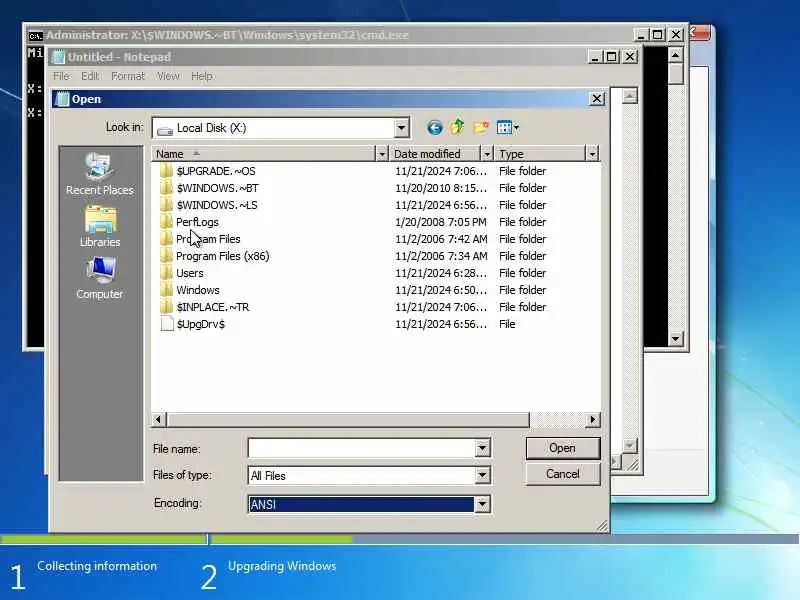
Task: Select the $WINDOWS.~BT folder icon
Action: pos(166,188)
